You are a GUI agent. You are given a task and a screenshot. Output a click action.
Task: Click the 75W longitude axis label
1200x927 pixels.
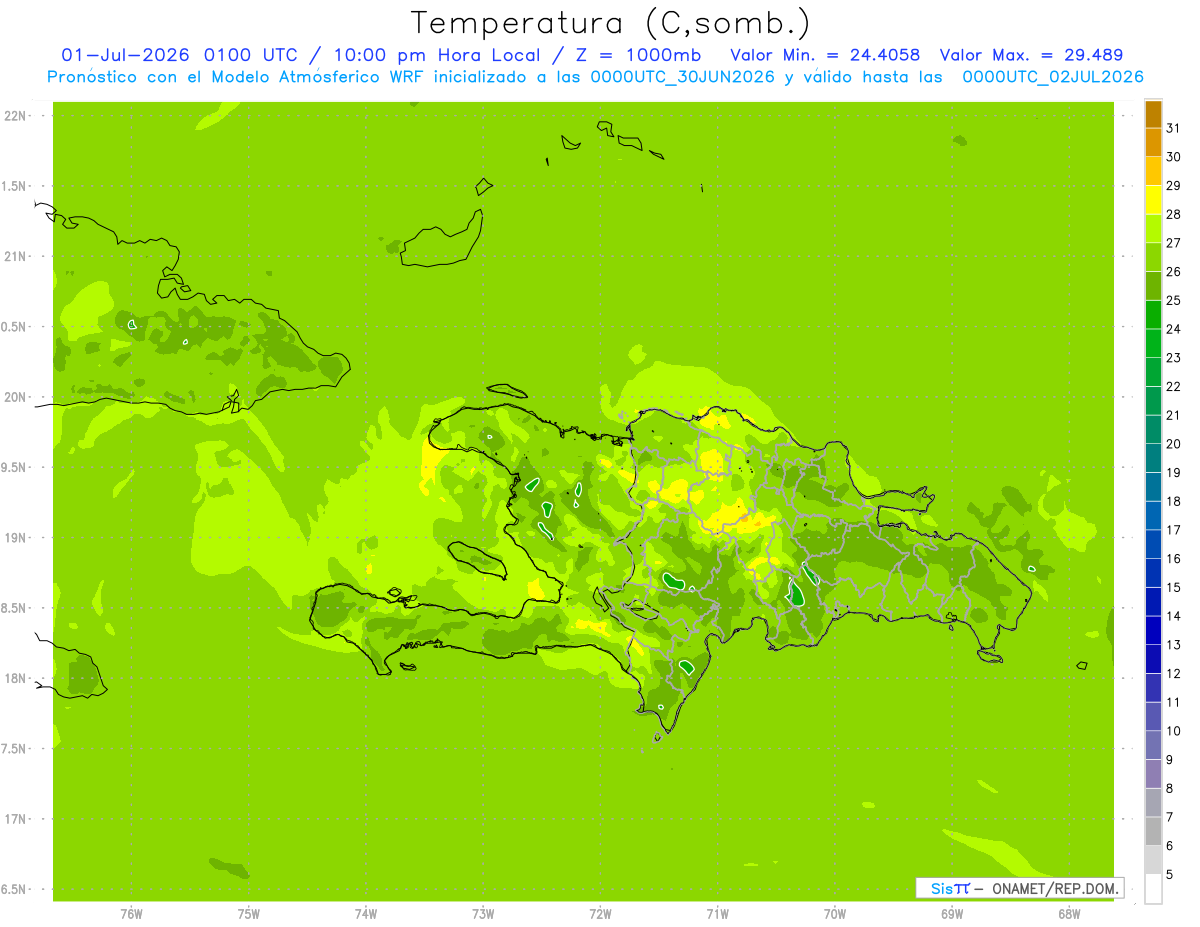(x=248, y=913)
